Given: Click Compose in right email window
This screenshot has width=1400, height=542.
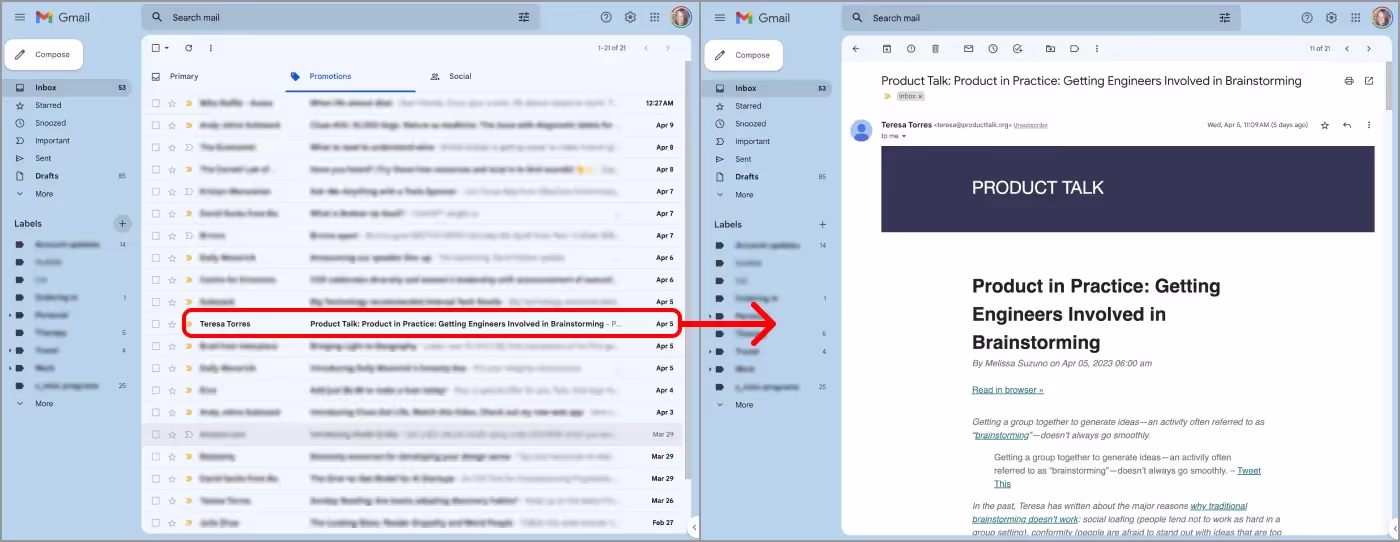Looking at the screenshot, I should 744,55.
